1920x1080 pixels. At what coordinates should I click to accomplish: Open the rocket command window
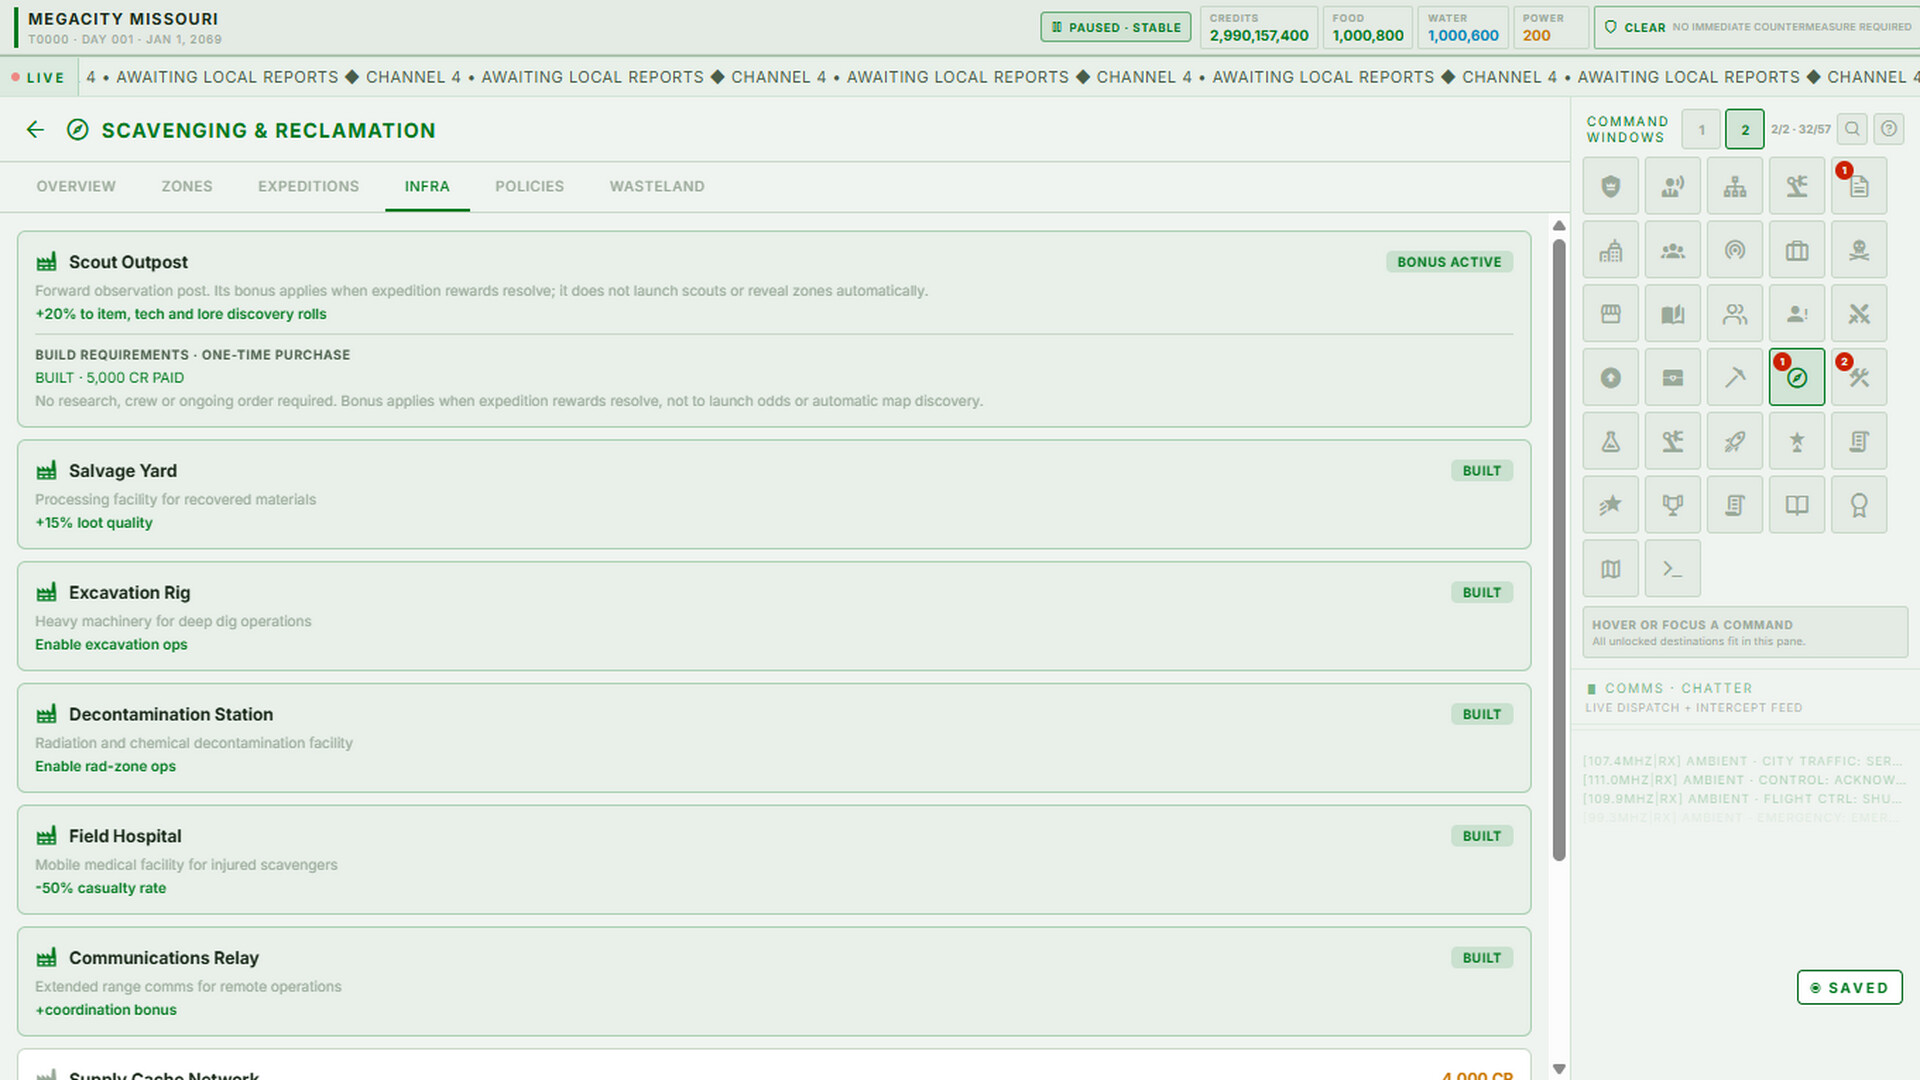[1734, 441]
